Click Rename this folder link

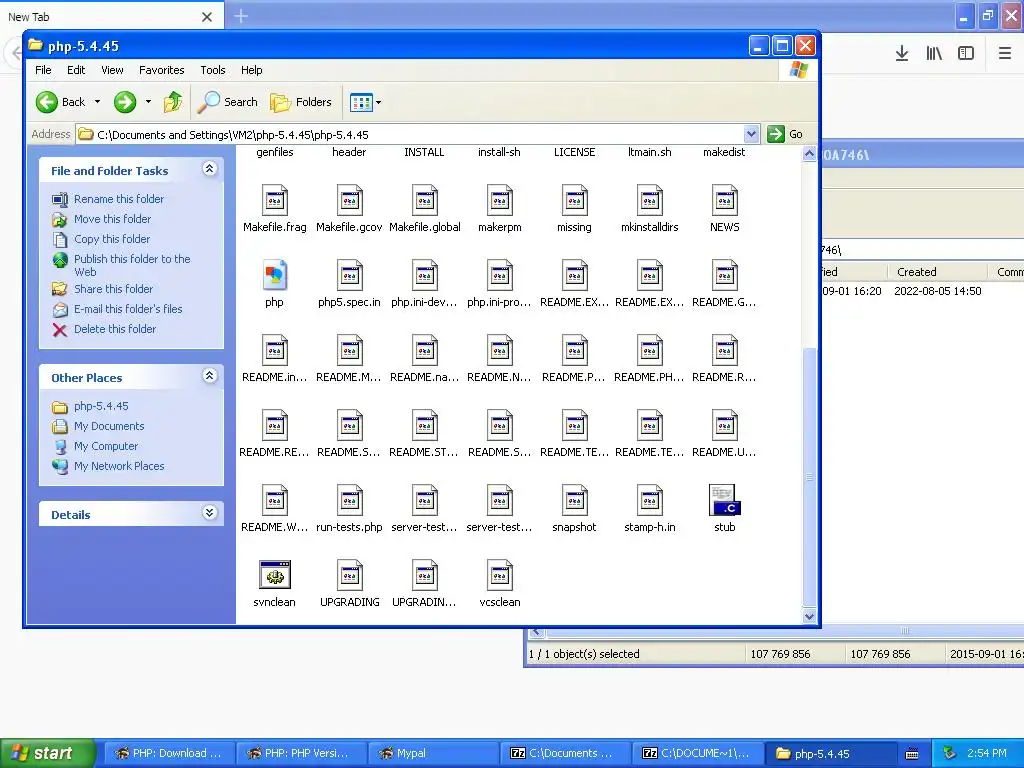(119, 199)
